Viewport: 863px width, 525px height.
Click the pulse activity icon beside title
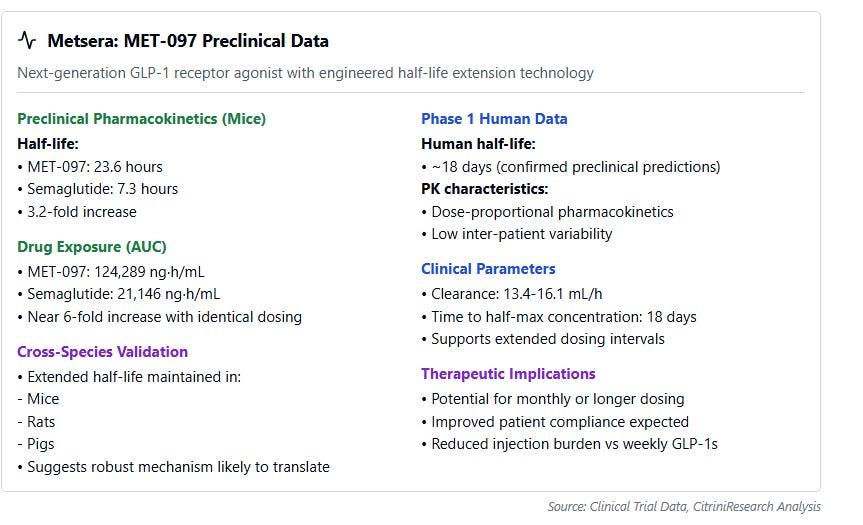tap(26, 40)
